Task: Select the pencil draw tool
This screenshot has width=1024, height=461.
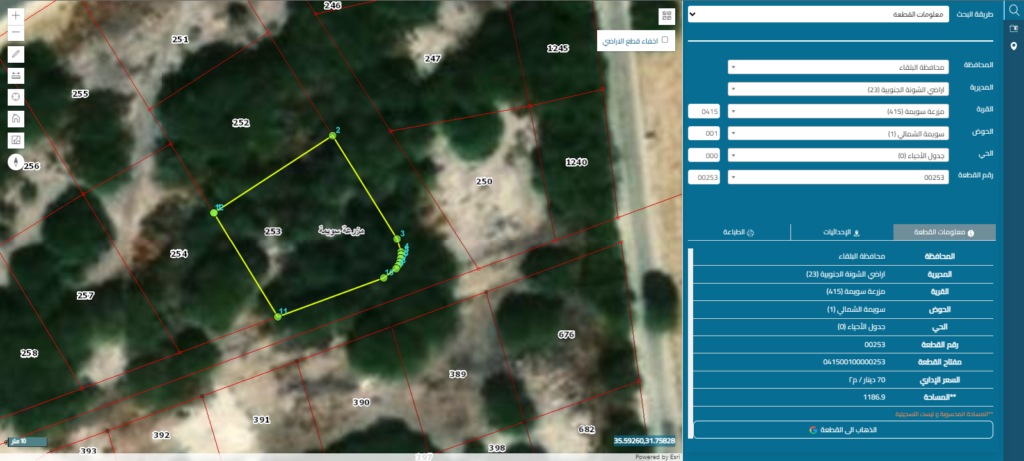Action: click(x=16, y=54)
